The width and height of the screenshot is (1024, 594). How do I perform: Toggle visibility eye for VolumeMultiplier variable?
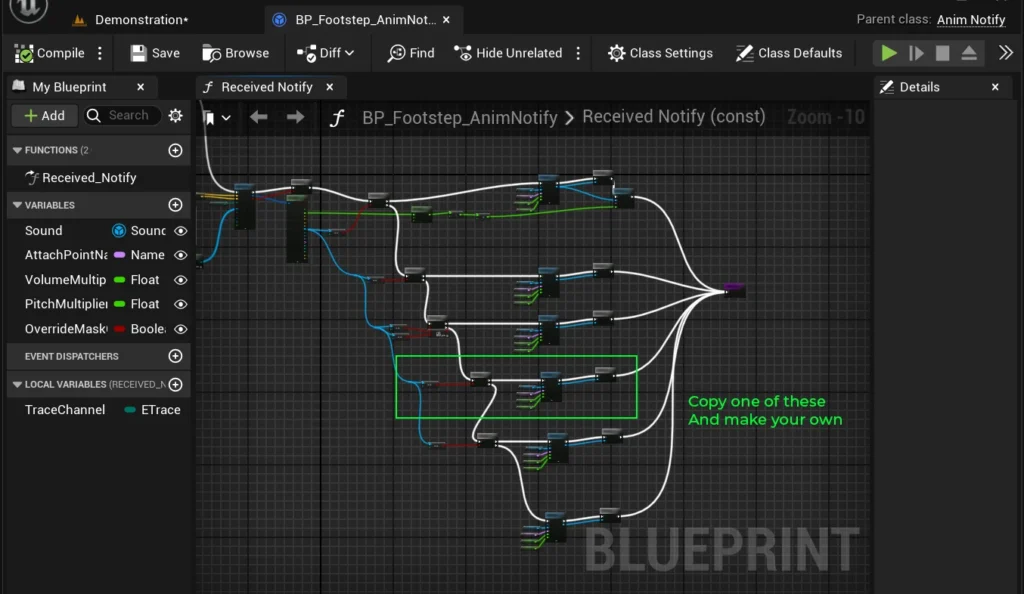coord(181,280)
